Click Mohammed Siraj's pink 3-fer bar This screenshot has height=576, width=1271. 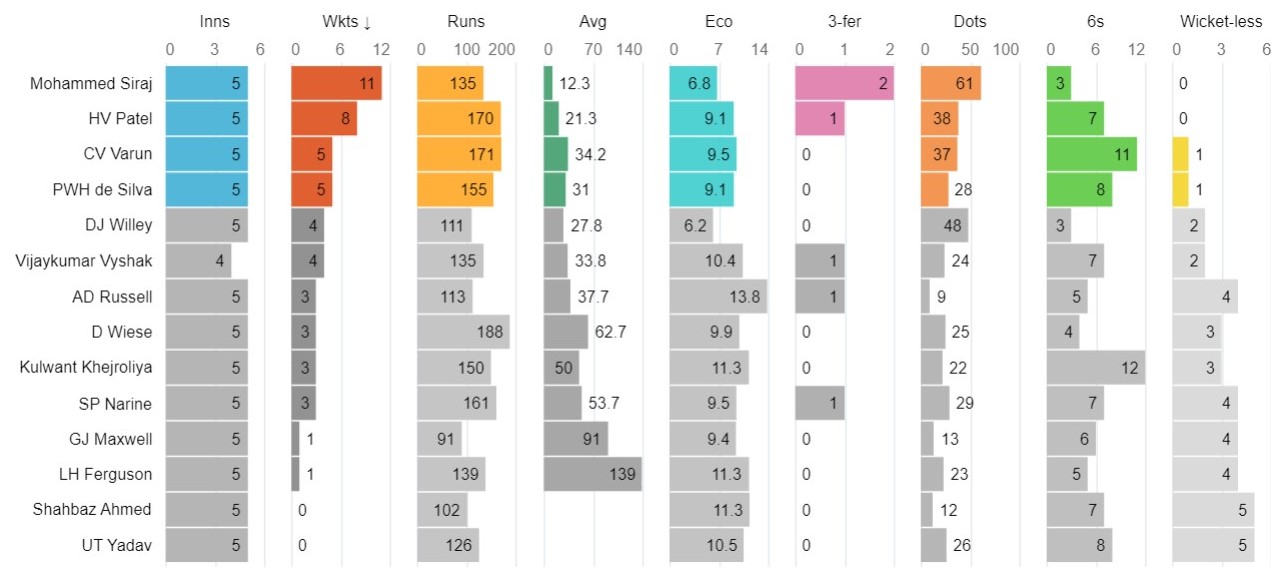tap(844, 84)
